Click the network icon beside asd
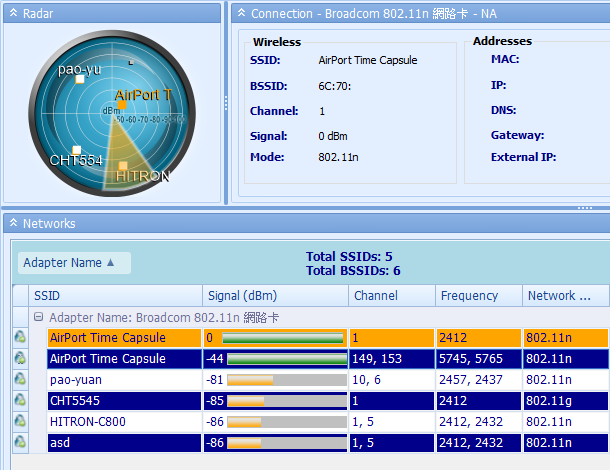Image resolution: width=610 pixels, height=470 pixels. (20, 442)
